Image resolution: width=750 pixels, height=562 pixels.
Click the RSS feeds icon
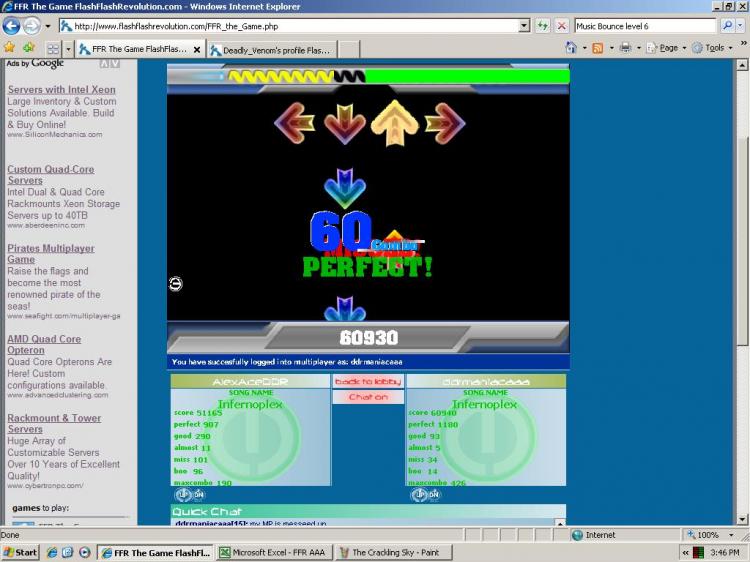pyautogui.click(x=598, y=48)
